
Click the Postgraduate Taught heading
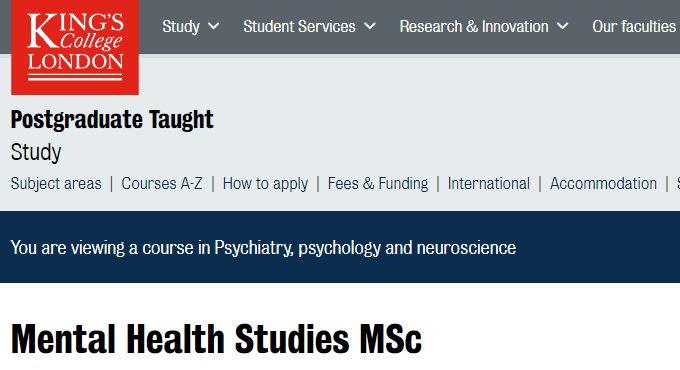click(112, 120)
